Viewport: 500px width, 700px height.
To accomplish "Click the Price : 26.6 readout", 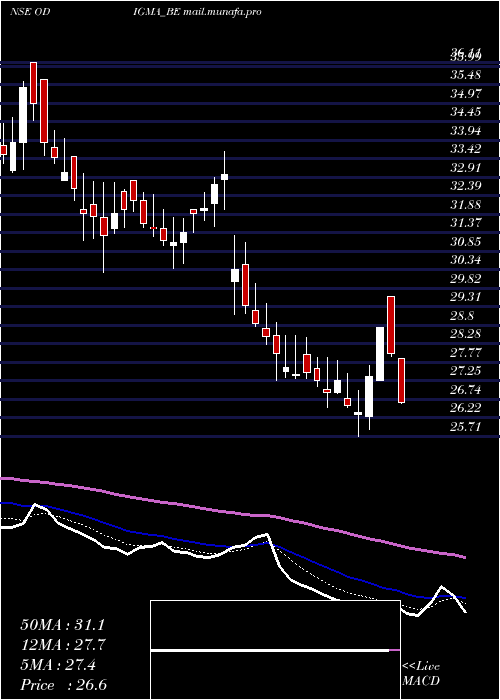I will click(63, 685).
